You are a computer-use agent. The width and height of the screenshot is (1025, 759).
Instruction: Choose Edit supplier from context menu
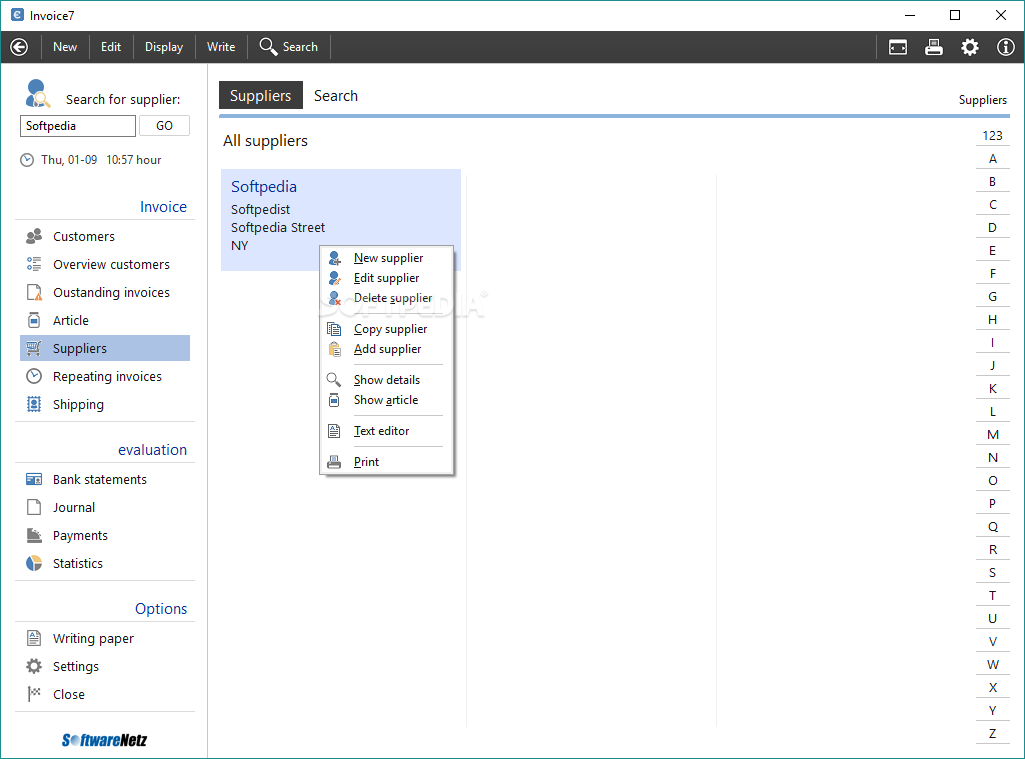tap(386, 278)
